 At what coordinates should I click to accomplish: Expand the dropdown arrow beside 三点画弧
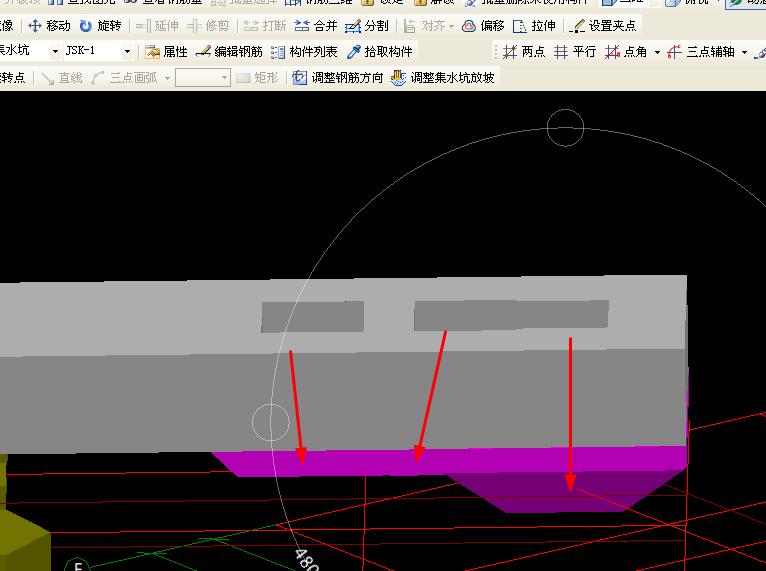click(x=167, y=78)
